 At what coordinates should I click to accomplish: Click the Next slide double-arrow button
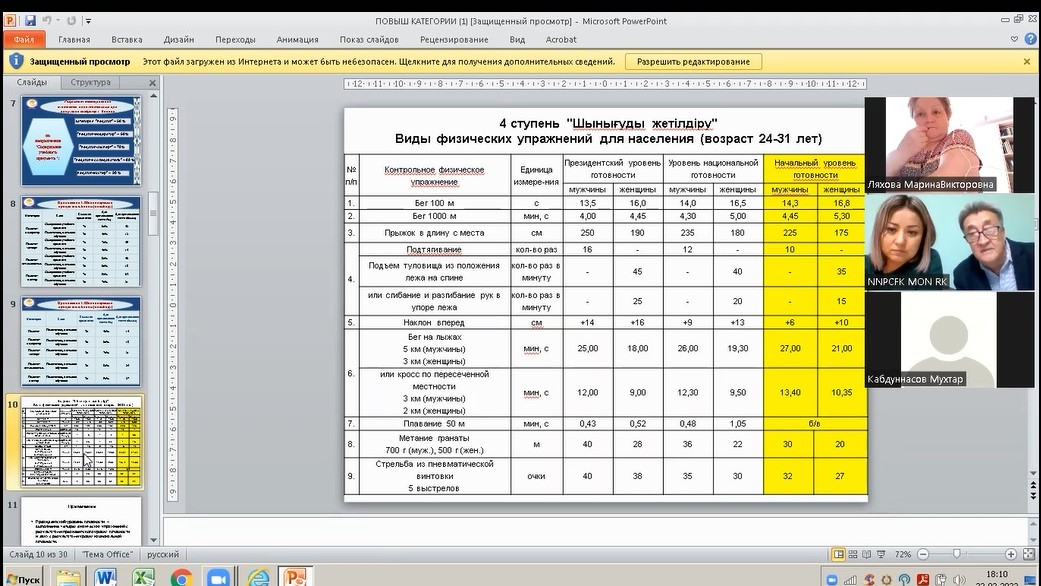click(1033, 495)
